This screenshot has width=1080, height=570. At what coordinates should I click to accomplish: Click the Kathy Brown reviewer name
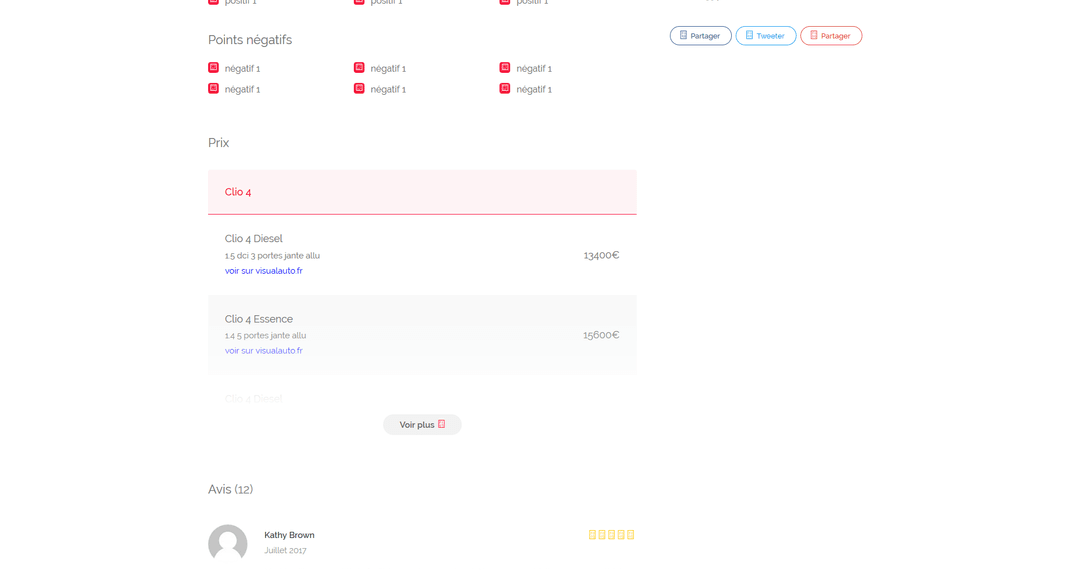[x=289, y=535]
